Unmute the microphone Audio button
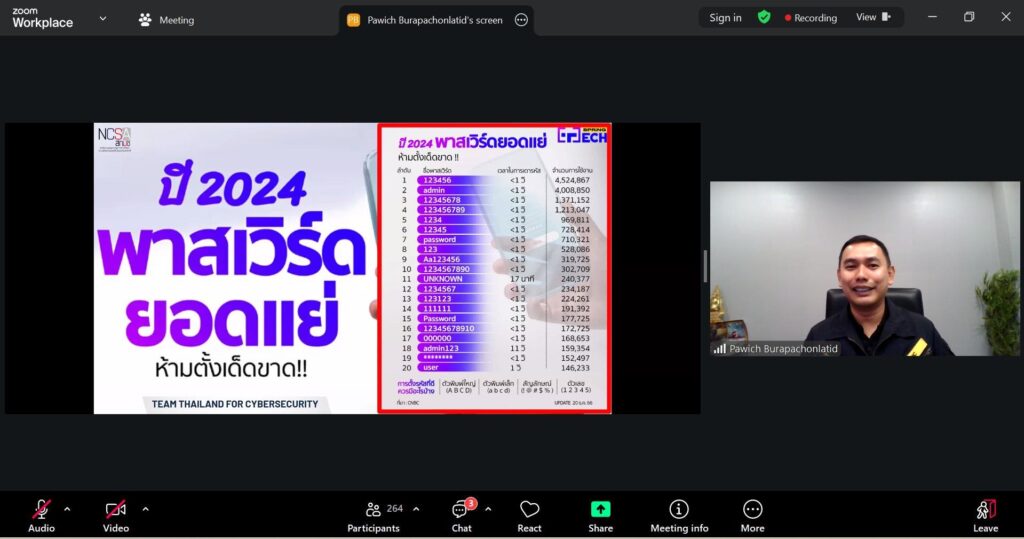This screenshot has height=539, width=1024. click(41, 514)
